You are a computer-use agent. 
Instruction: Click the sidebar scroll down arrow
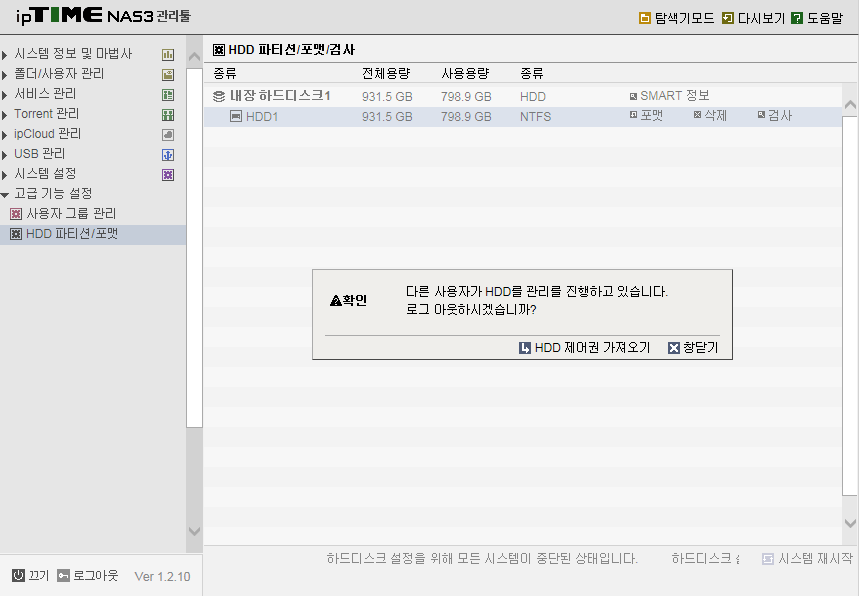pyautogui.click(x=194, y=532)
